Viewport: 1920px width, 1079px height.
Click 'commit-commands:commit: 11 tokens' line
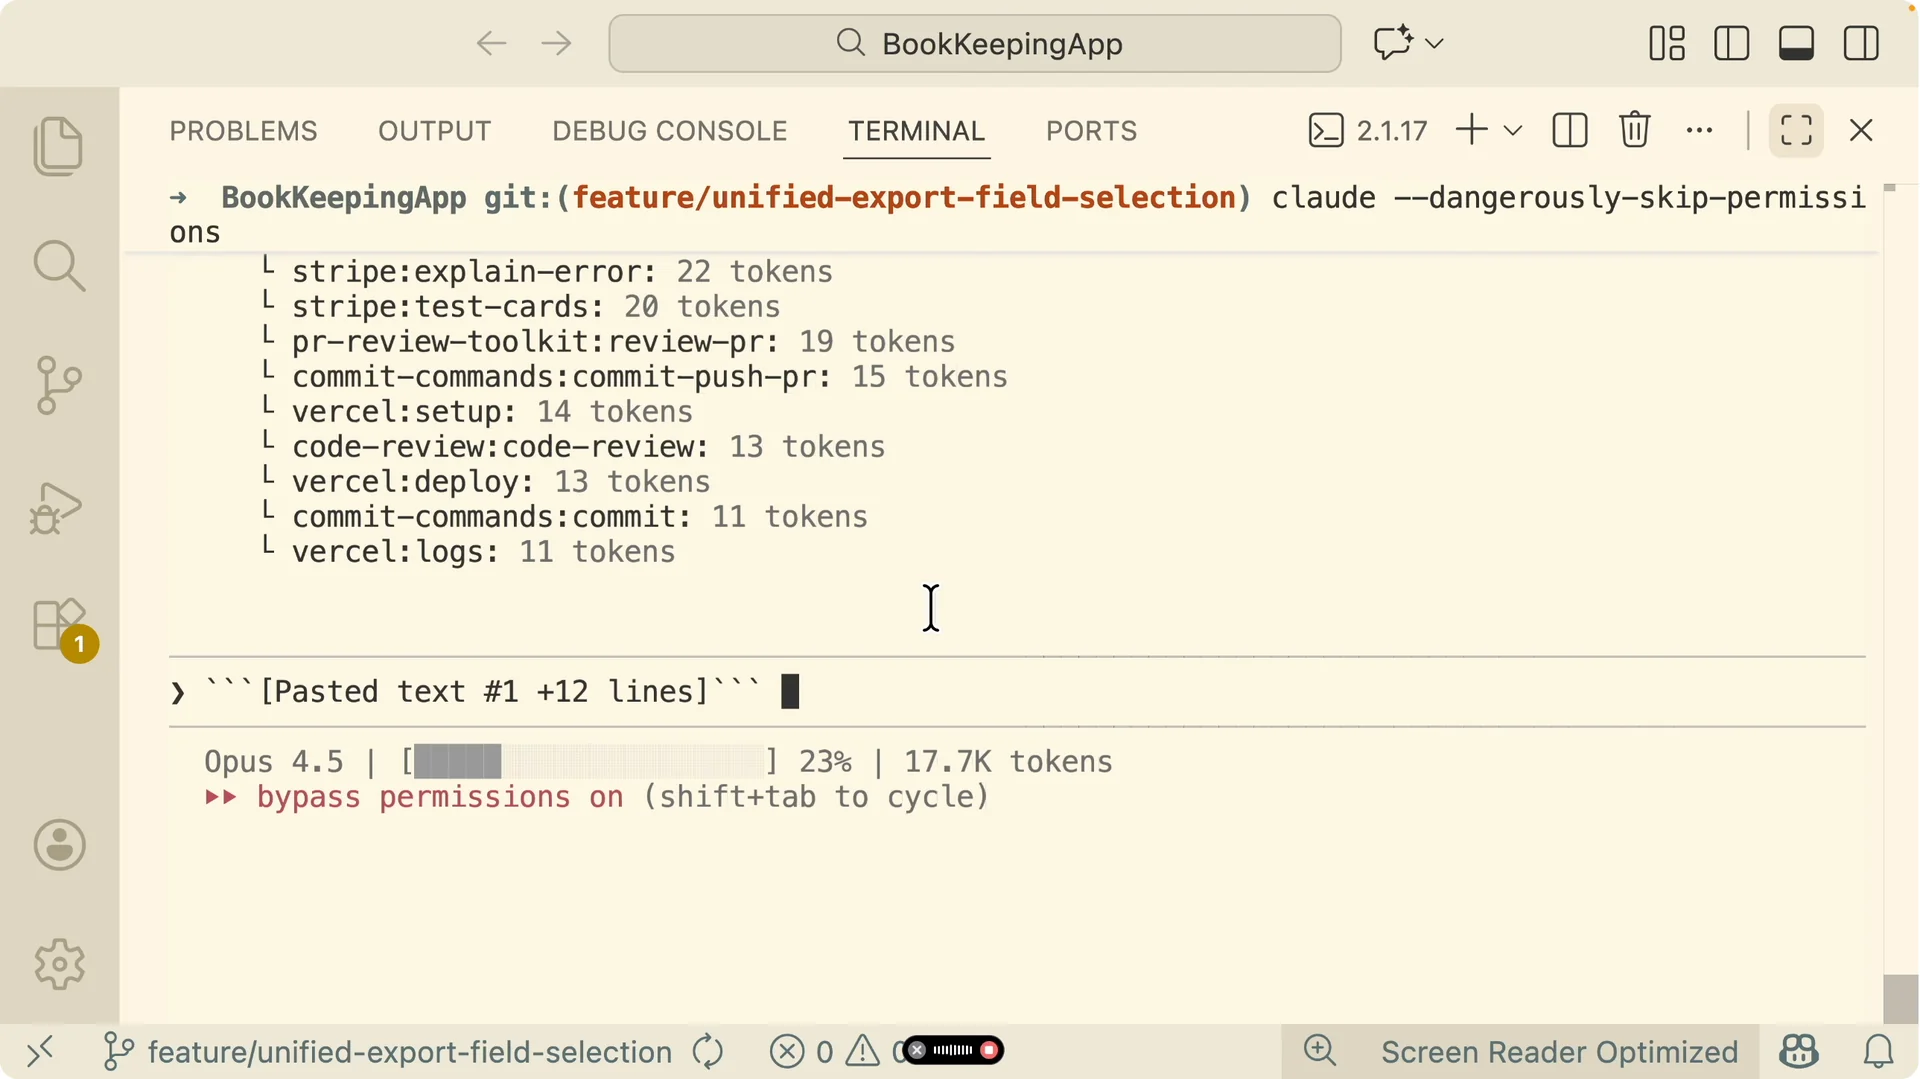tap(580, 517)
